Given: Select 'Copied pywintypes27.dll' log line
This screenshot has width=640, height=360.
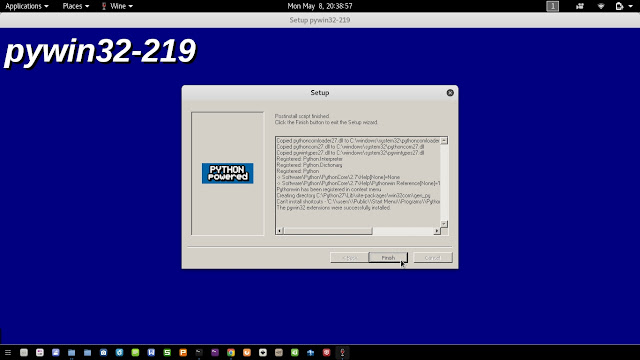Looking at the screenshot, I should click(x=350, y=153).
